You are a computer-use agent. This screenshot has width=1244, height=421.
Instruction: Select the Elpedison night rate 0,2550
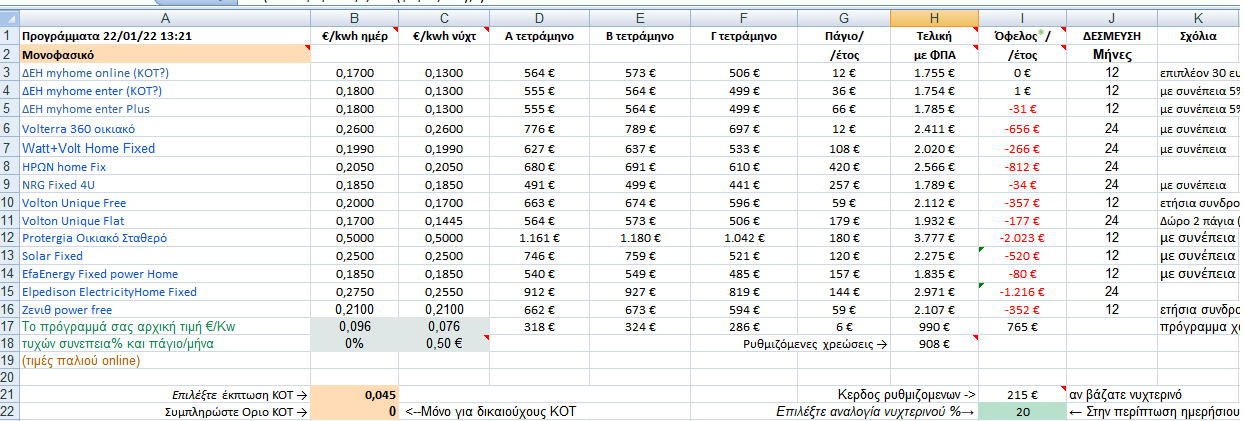click(x=444, y=292)
